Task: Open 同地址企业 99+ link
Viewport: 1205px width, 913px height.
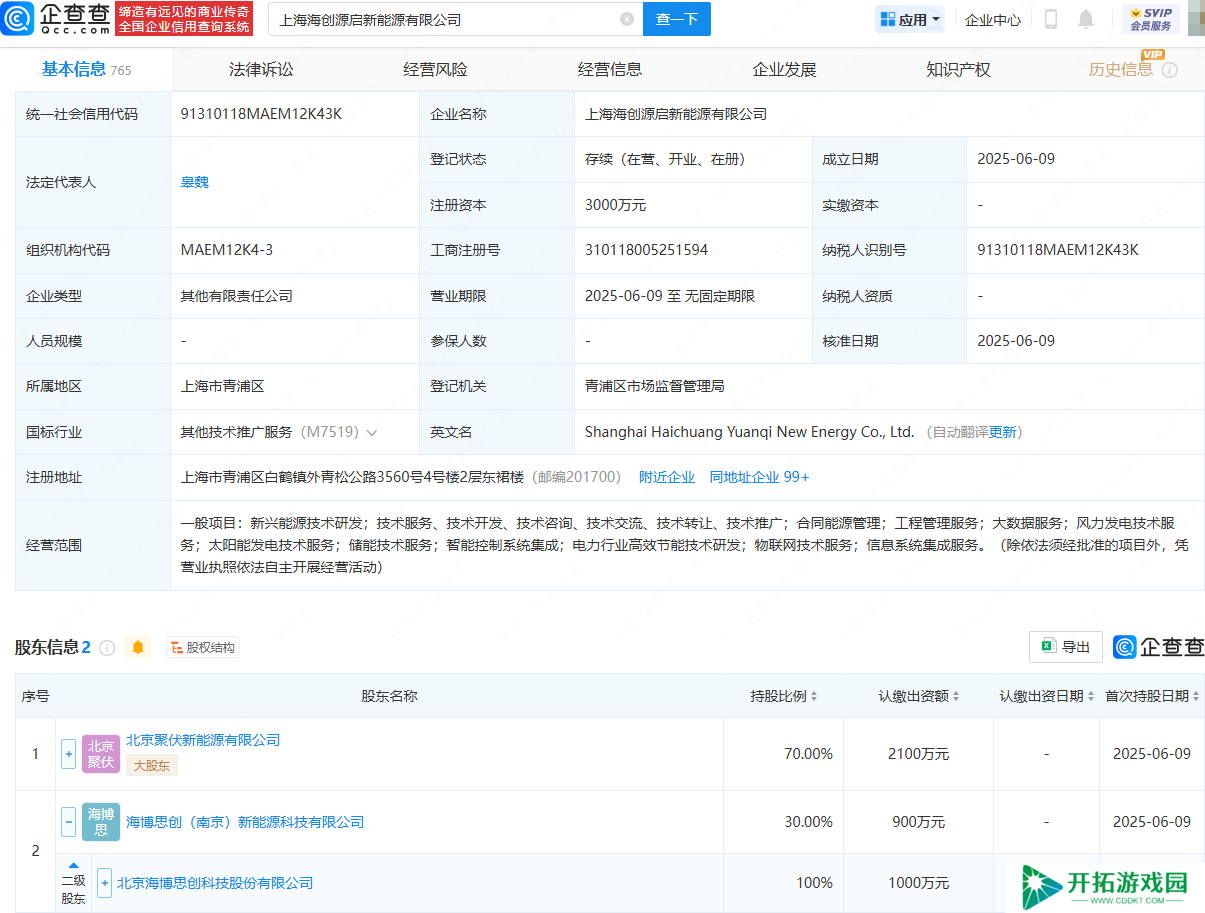Action: click(759, 477)
